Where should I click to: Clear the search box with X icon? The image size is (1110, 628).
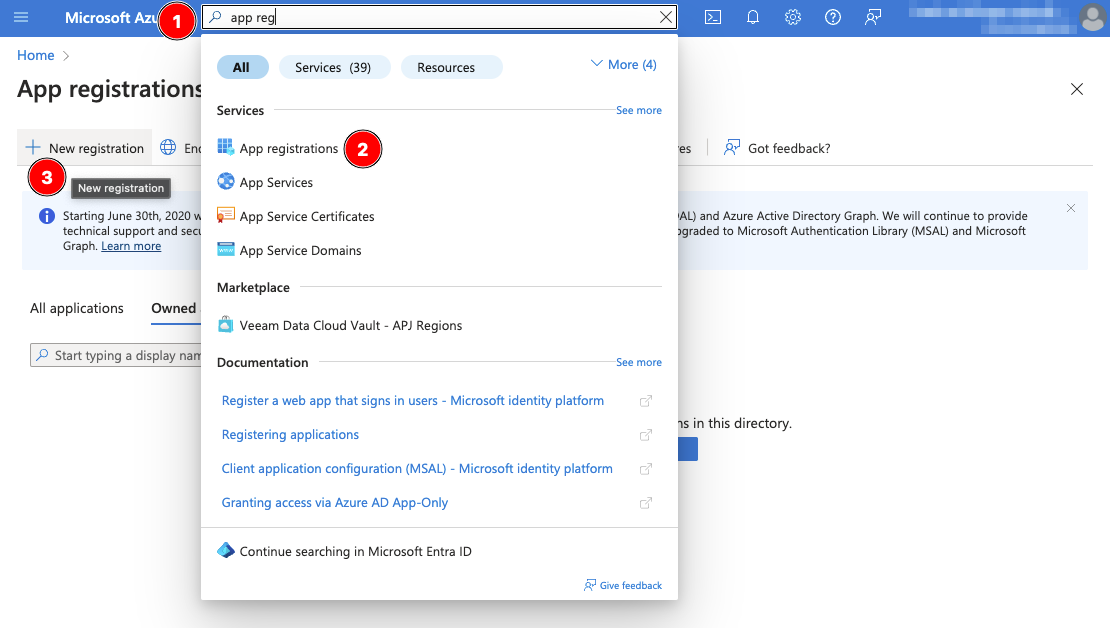point(665,17)
